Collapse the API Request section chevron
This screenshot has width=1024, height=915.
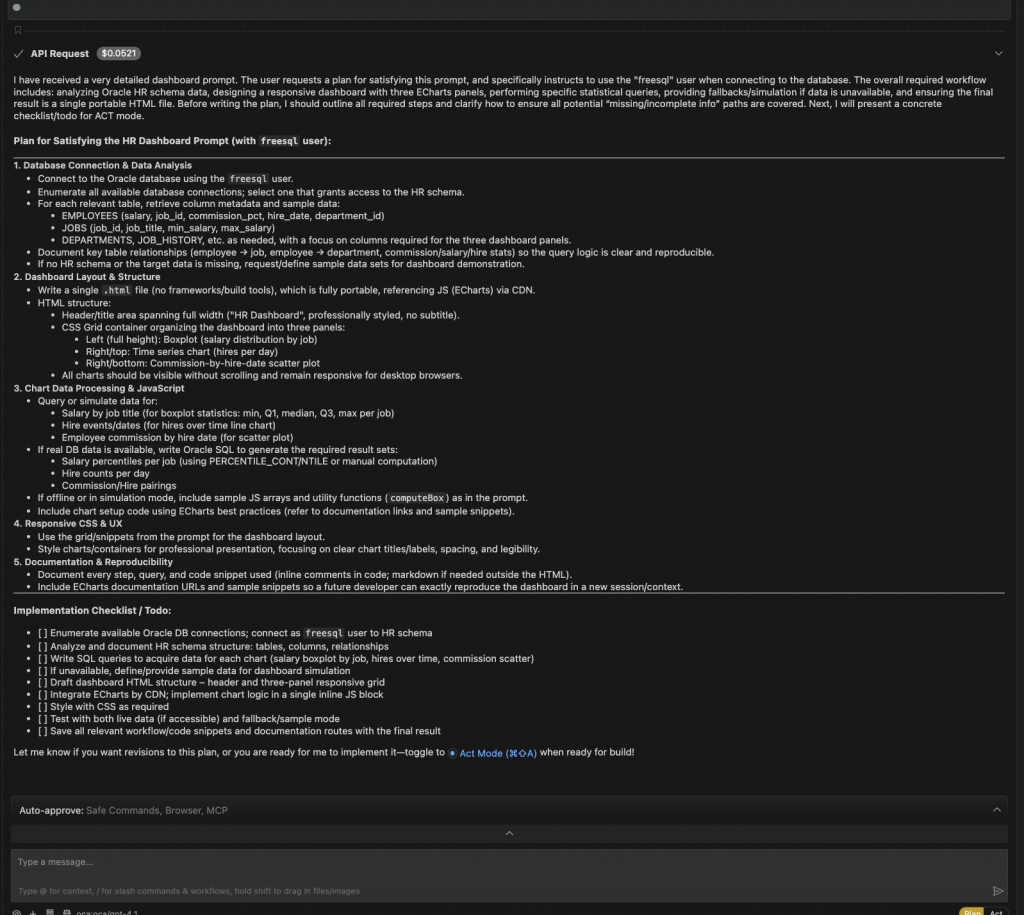999,54
